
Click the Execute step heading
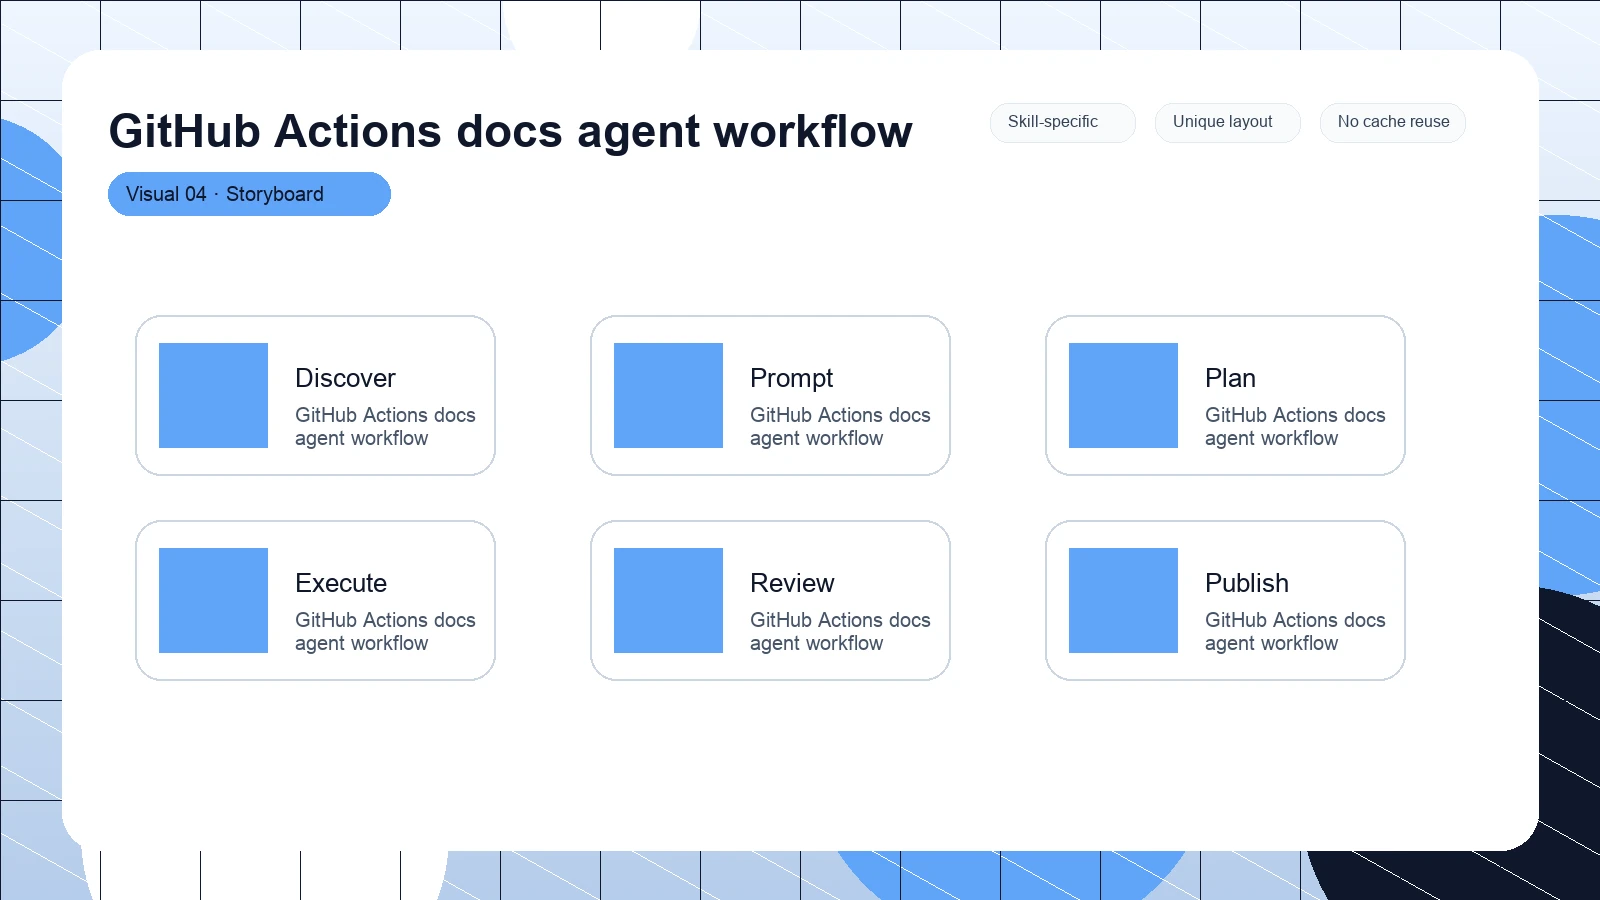(x=341, y=583)
